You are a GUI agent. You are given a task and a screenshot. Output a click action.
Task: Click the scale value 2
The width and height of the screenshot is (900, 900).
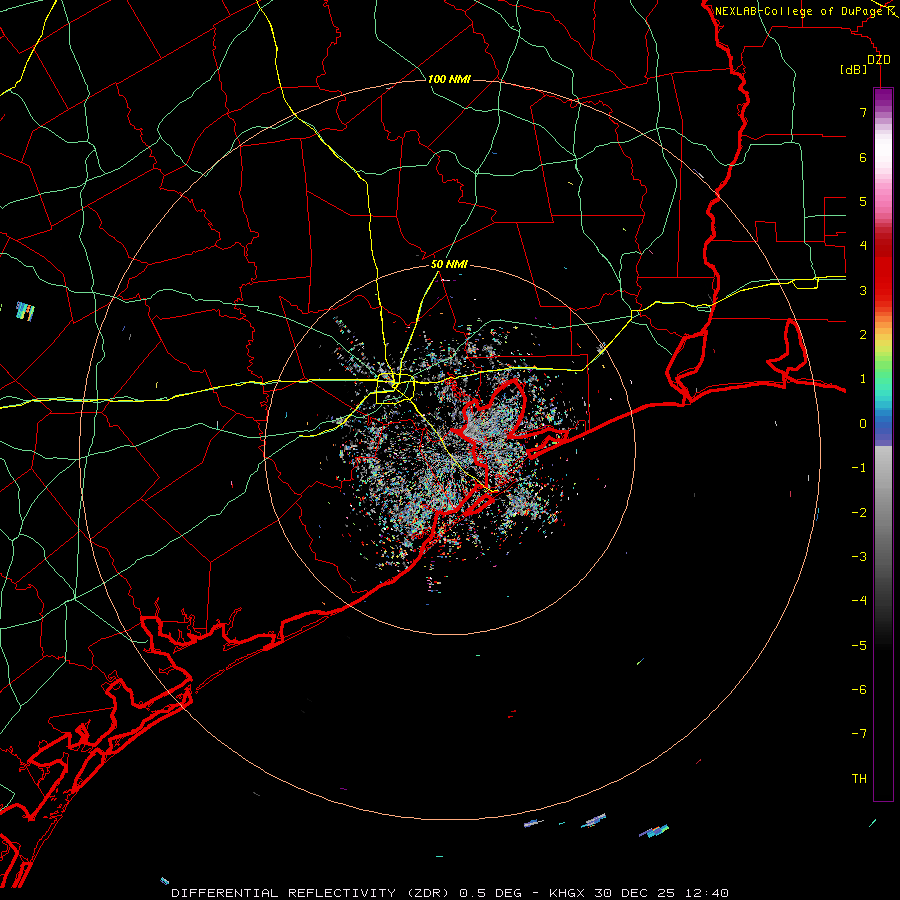pyautogui.click(x=863, y=335)
